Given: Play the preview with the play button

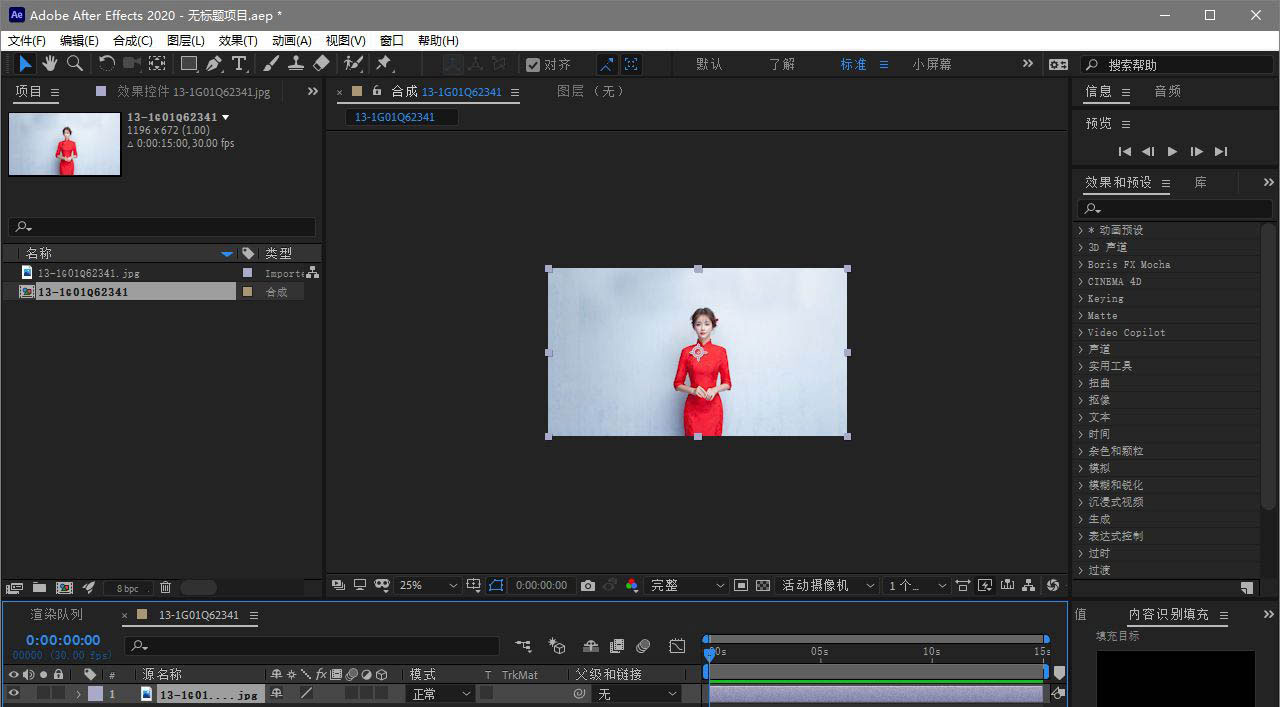Looking at the screenshot, I should tap(1172, 151).
